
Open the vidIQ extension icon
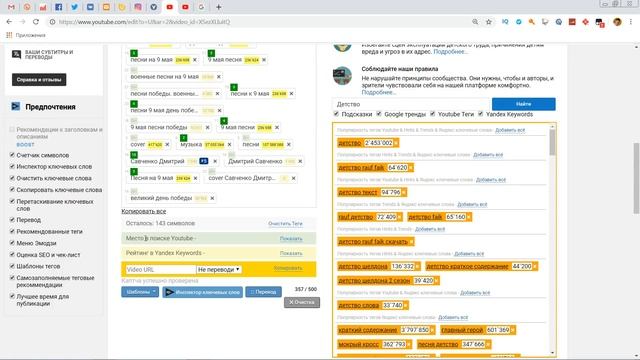pyautogui.click(x=505, y=22)
